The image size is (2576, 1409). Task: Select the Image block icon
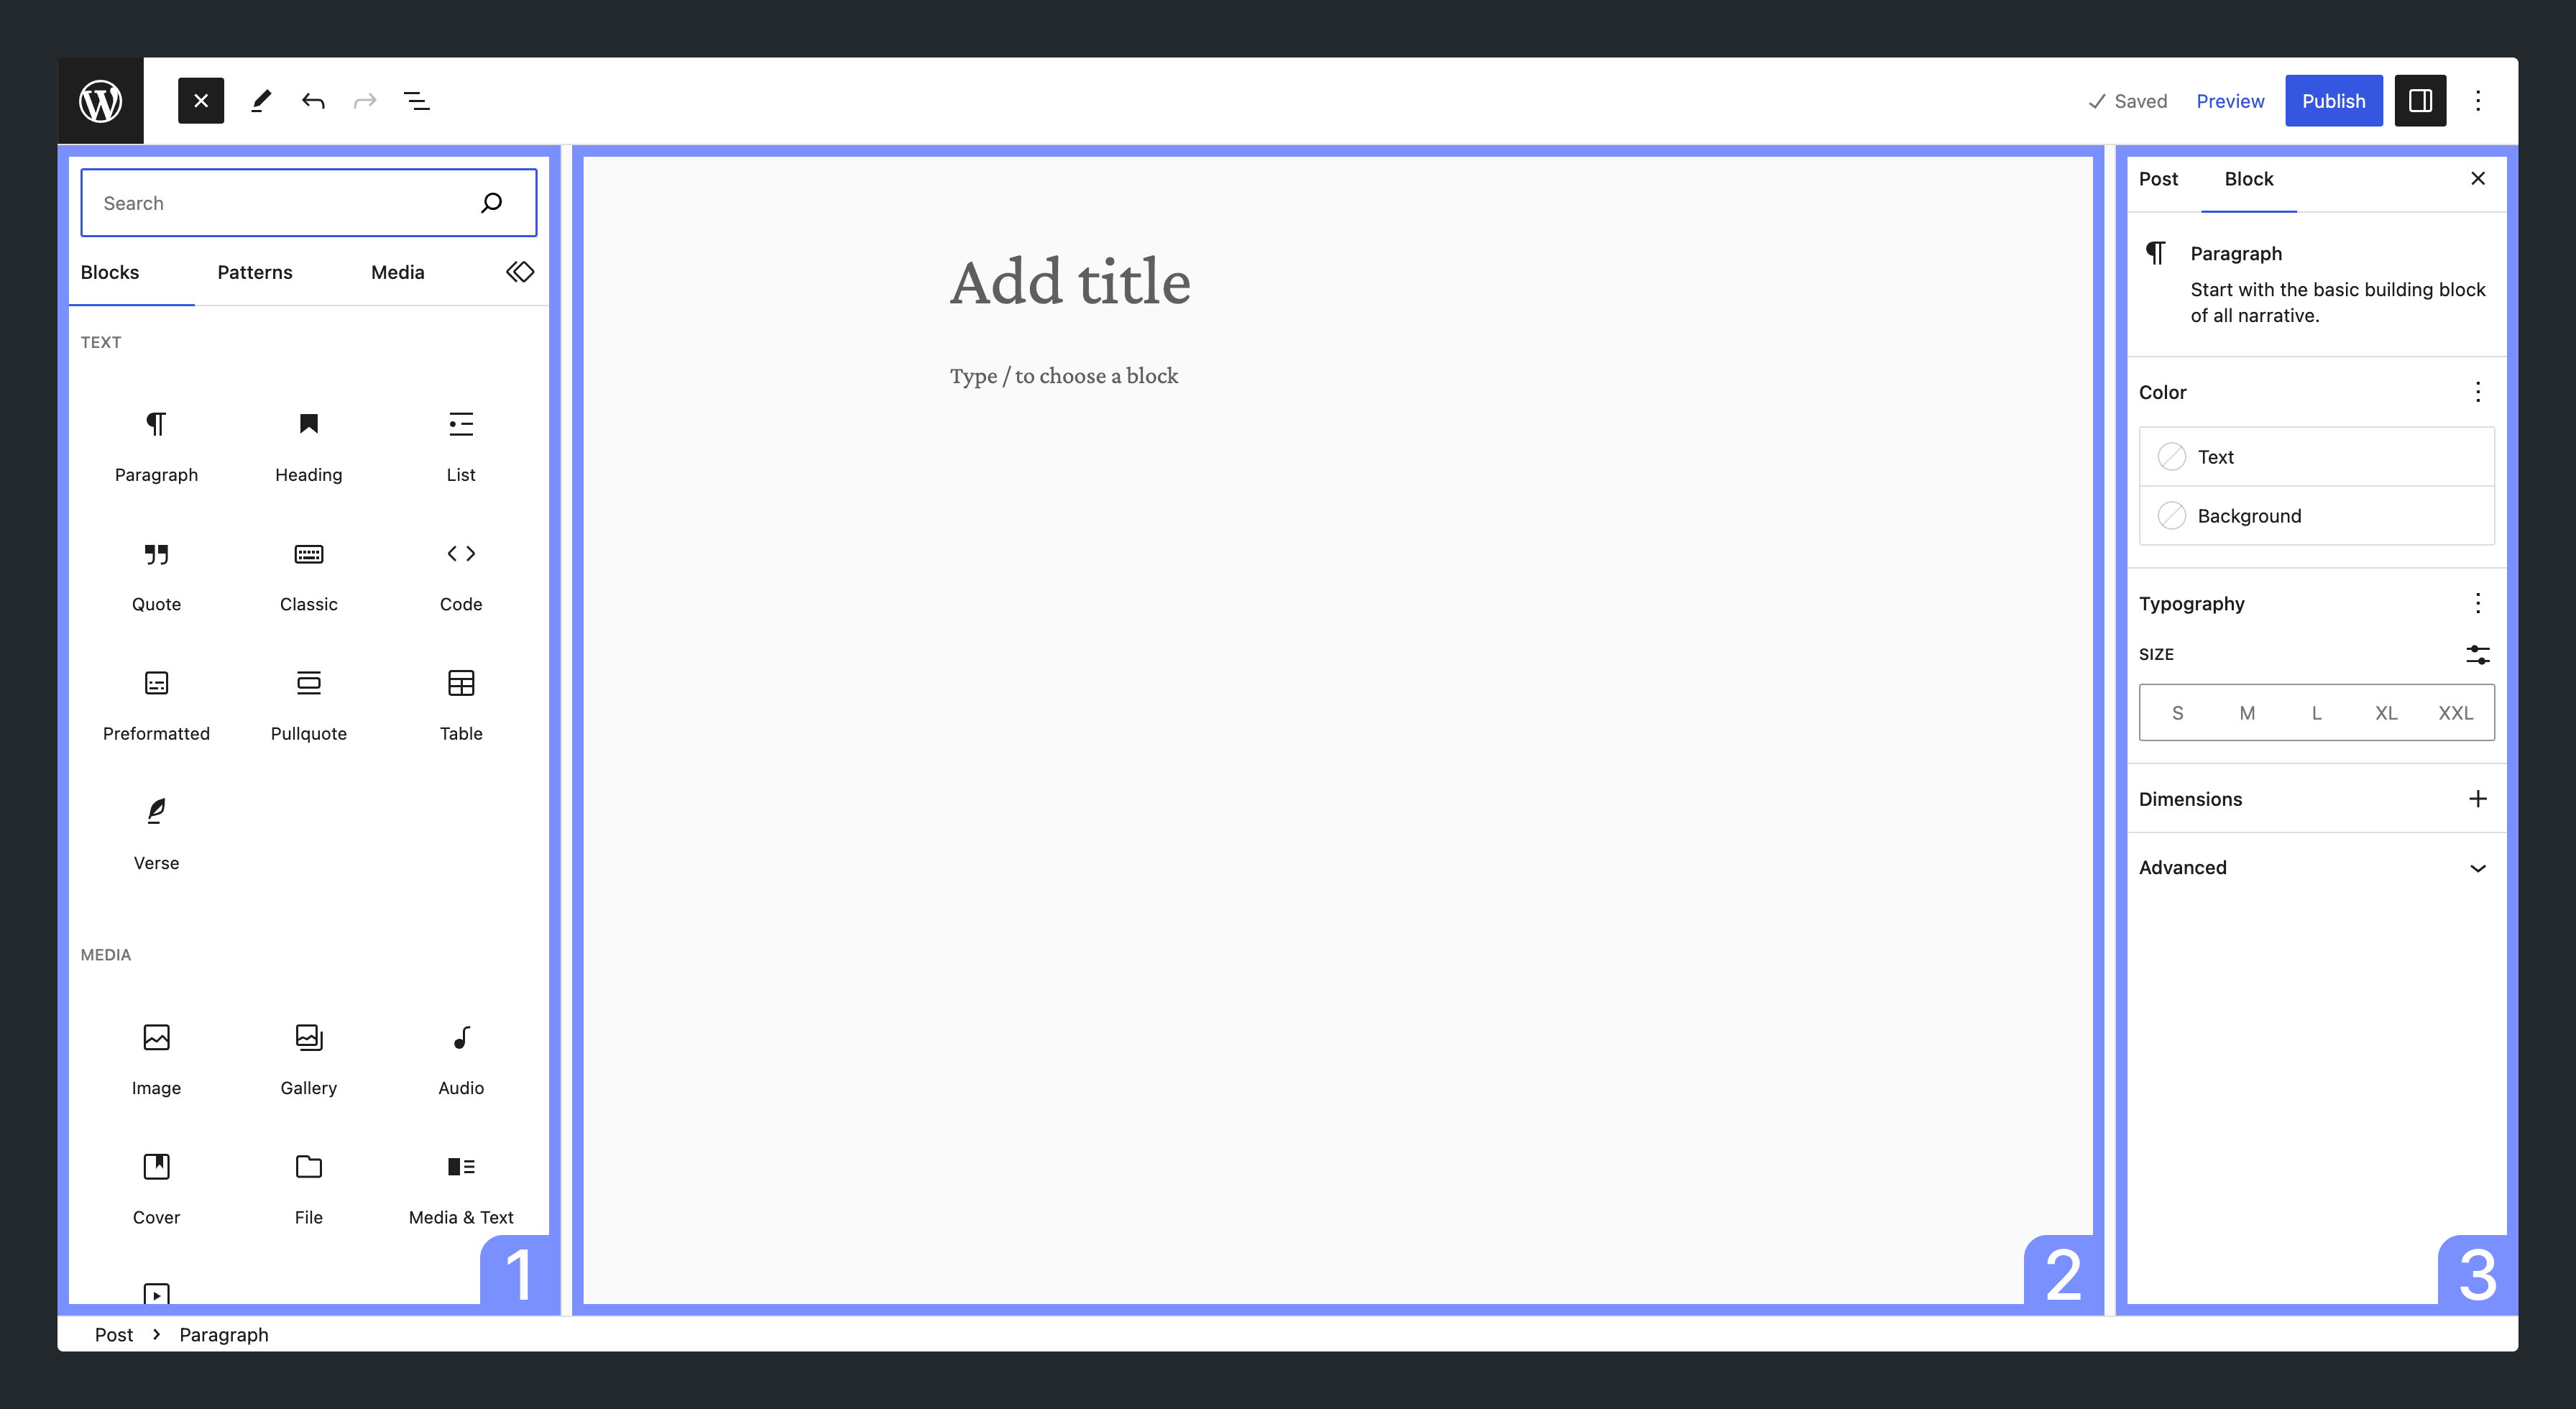(156, 1037)
